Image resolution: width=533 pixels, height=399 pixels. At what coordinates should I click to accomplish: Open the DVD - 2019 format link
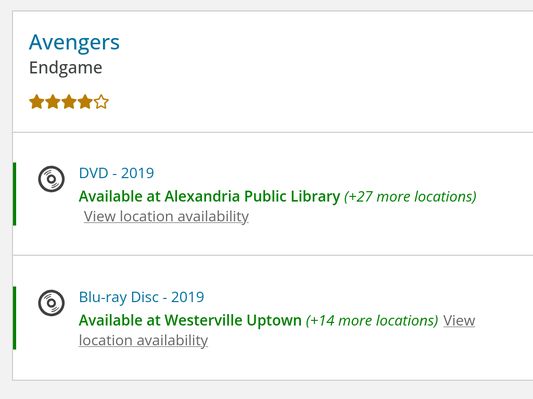coord(116,173)
